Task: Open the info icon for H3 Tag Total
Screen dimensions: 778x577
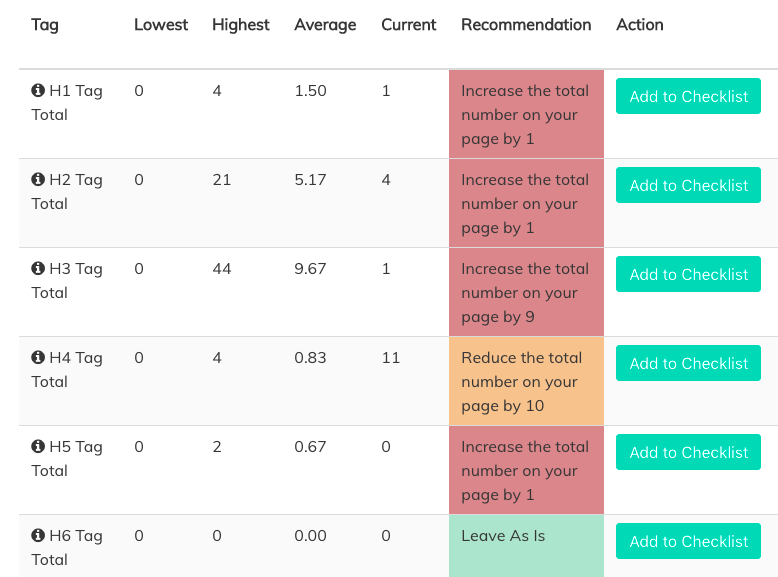Action: (x=38, y=269)
